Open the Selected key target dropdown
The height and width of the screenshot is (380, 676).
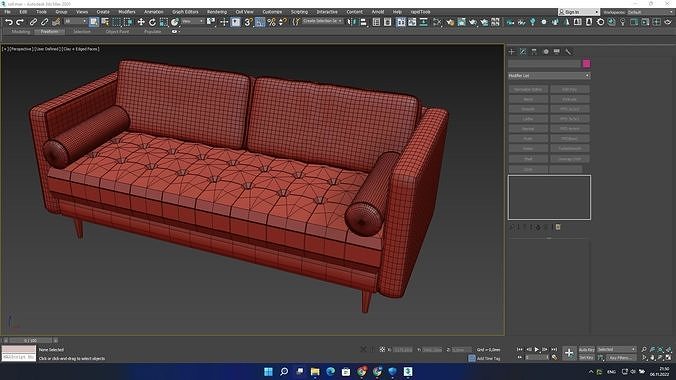coord(617,349)
